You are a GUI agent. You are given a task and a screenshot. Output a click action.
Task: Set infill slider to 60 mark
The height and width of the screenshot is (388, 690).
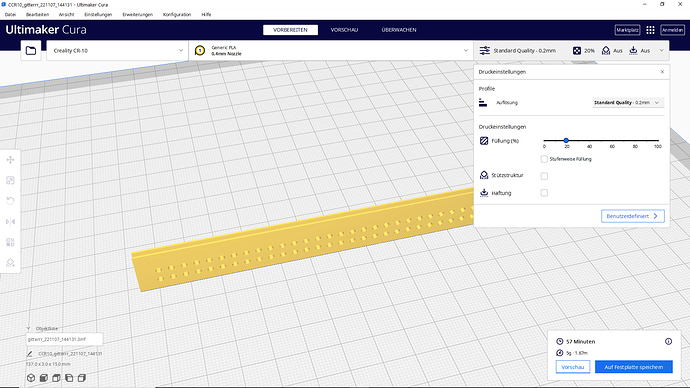pos(612,140)
